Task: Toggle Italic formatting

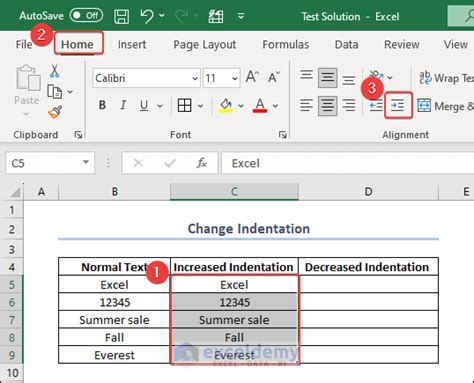Action: (123, 105)
